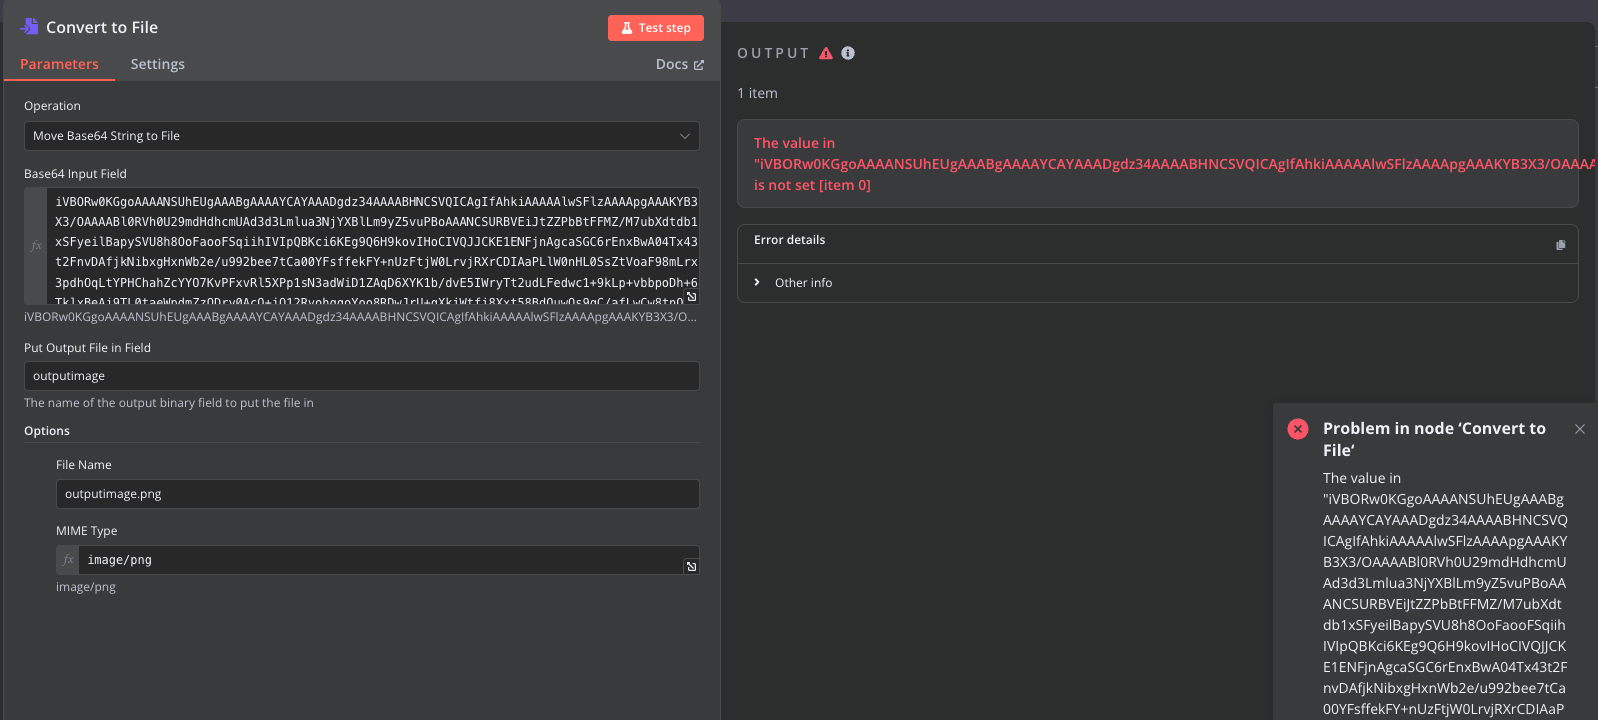
Task: Click the Error details header
Action: [790, 240]
